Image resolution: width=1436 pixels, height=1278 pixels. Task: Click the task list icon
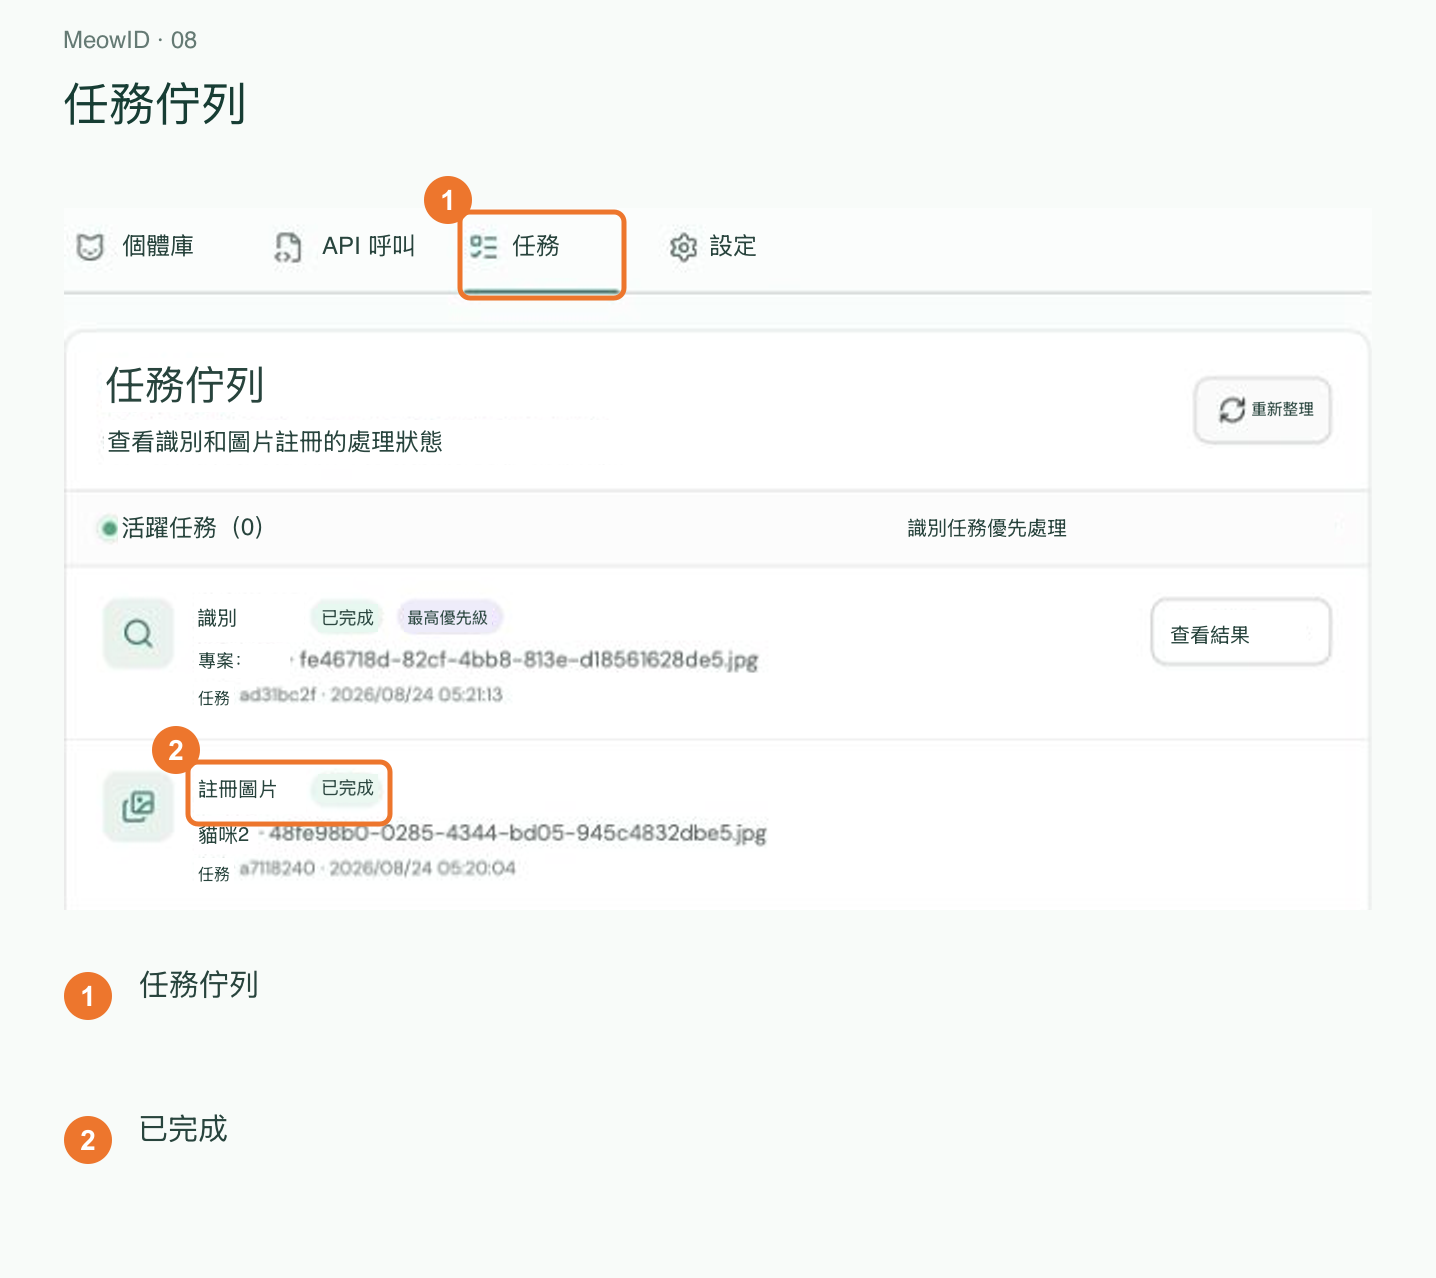[x=484, y=246]
